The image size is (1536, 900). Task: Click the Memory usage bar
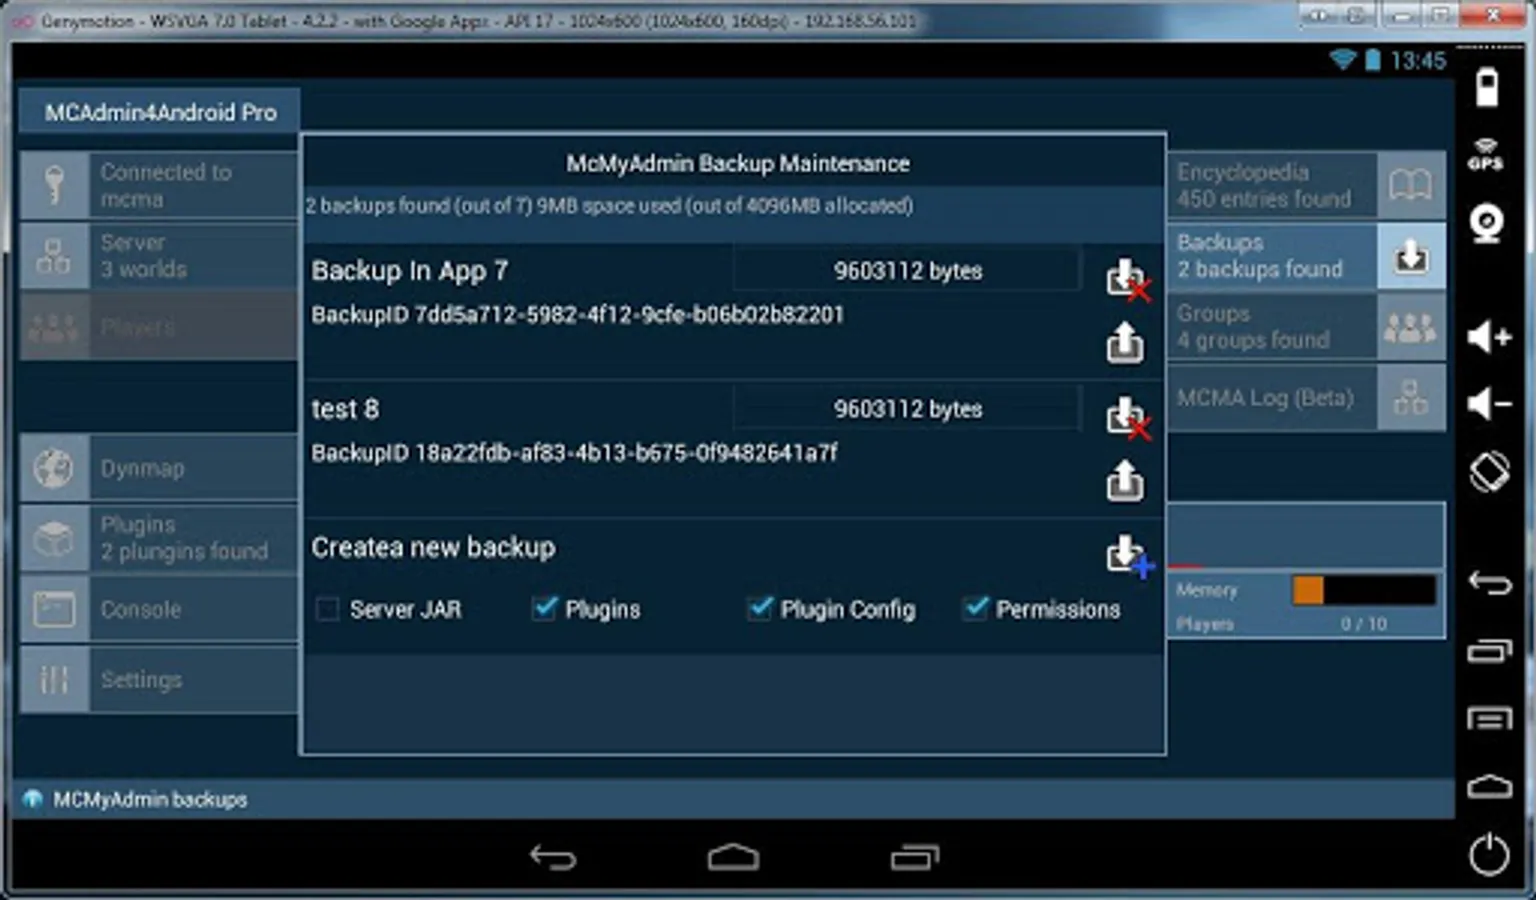1364,590
